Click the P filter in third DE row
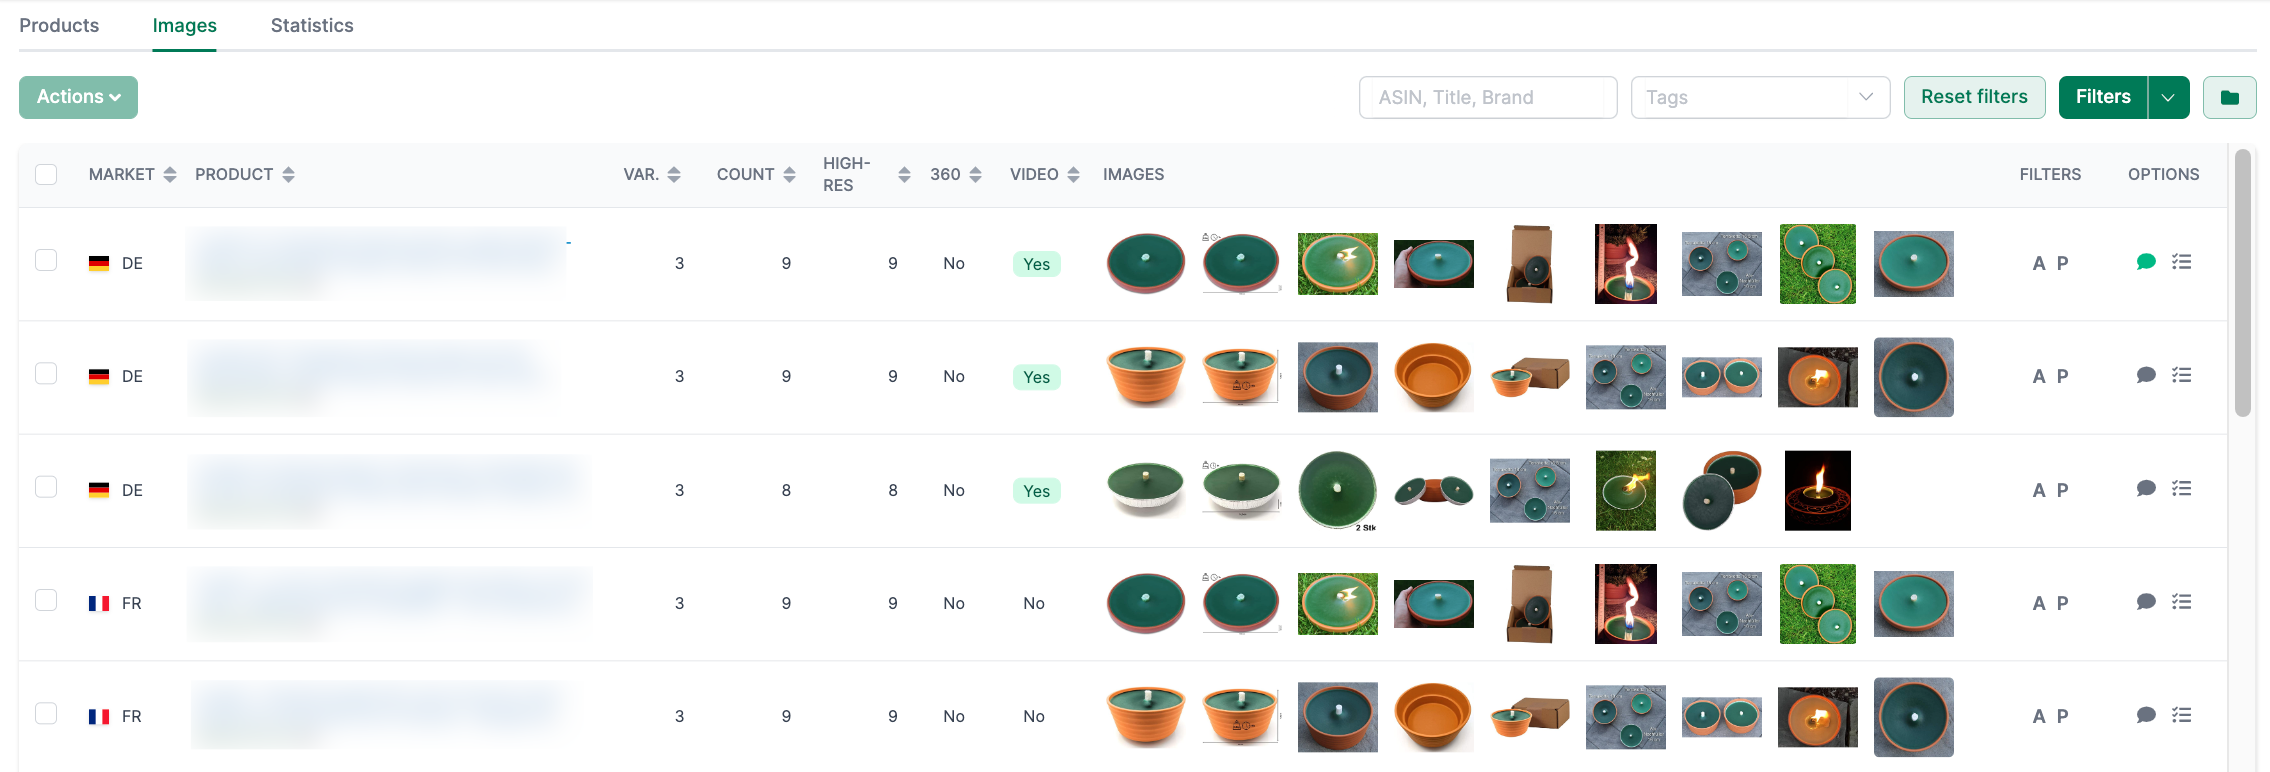Image resolution: width=2270 pixels, height=772 pixels. (2062, 491)
